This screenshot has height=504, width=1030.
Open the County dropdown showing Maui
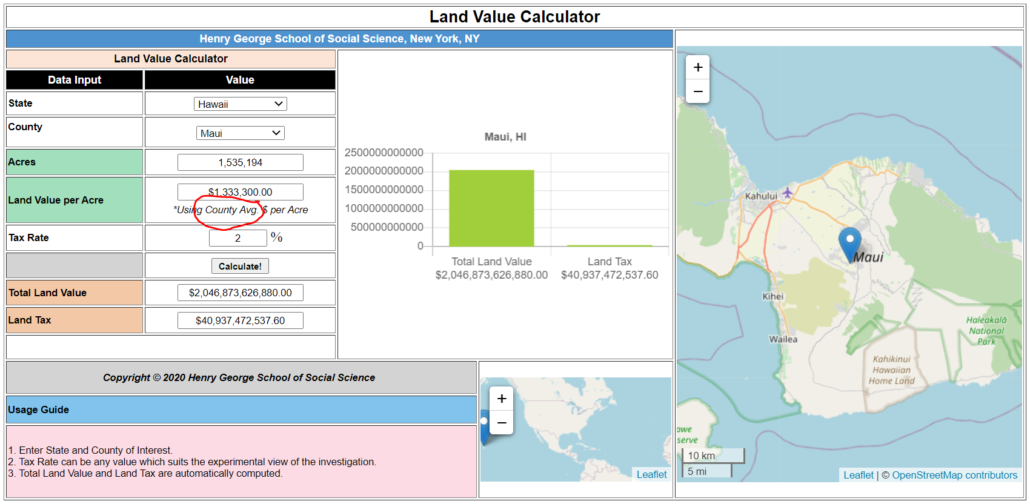click(240, 133)
